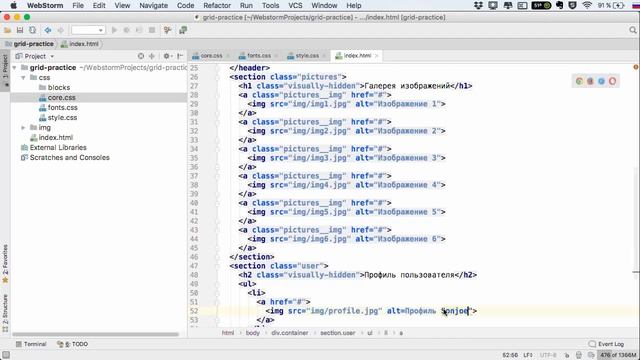Image resolution: width=640 pixels, height=360 pixels.
Task: Click the Synchronize toolbar icon
Action: click(33, 30)
